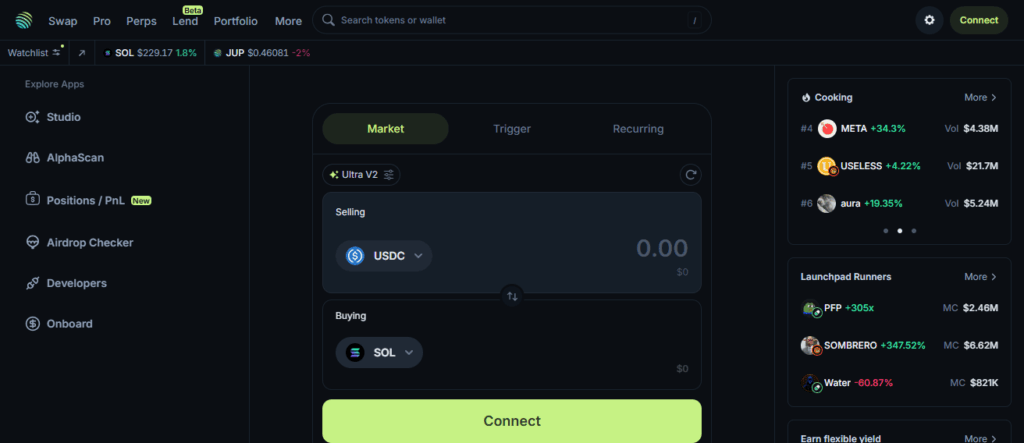This screenshot has width=1024, height=443.
Task: Open AlphaScan in the sidebar
Action: (x=75, y=157)
